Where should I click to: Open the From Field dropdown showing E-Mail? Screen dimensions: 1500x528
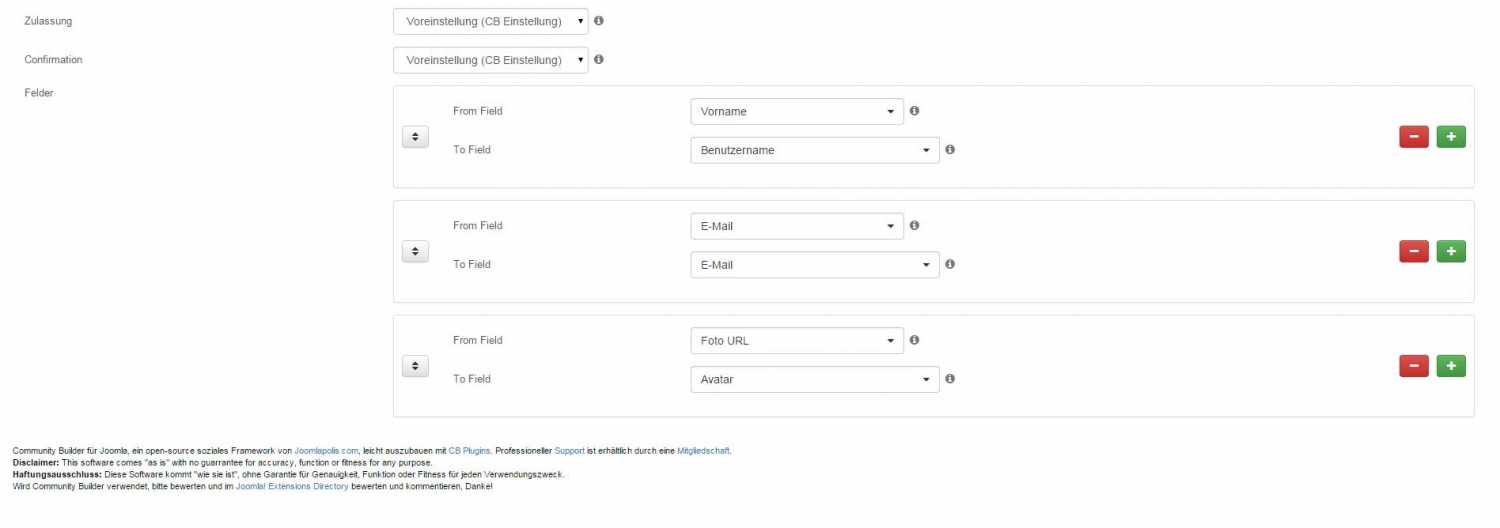[797, 226]
